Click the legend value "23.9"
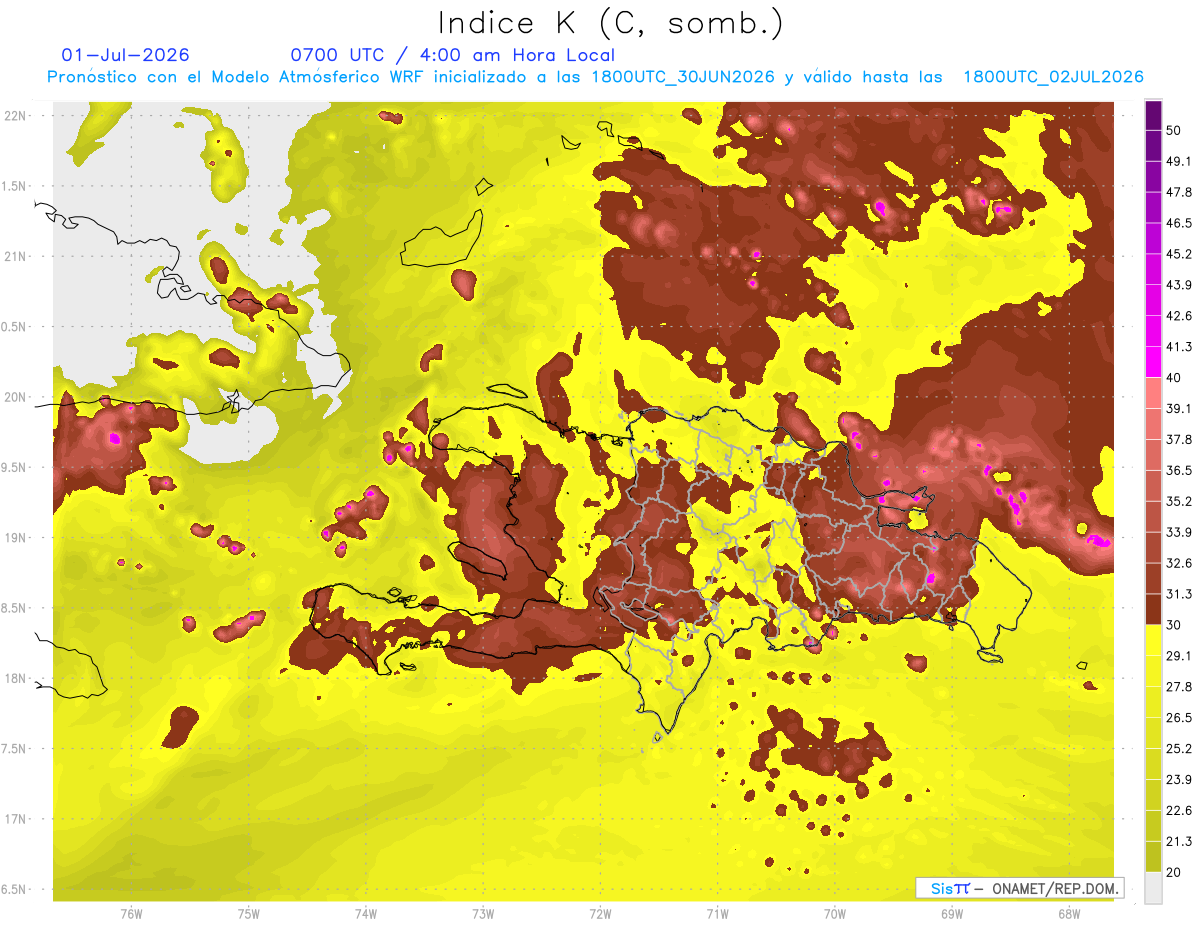1200x927 pixels. click(x=1179, y=779)
